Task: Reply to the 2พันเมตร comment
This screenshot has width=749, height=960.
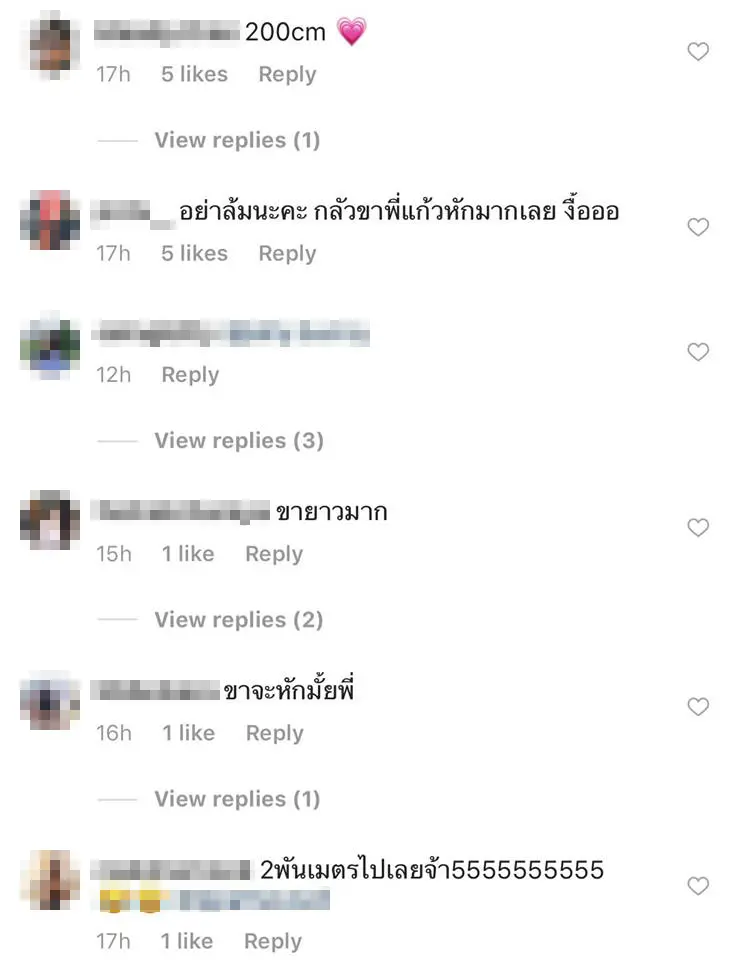Action: pos(273,942)
